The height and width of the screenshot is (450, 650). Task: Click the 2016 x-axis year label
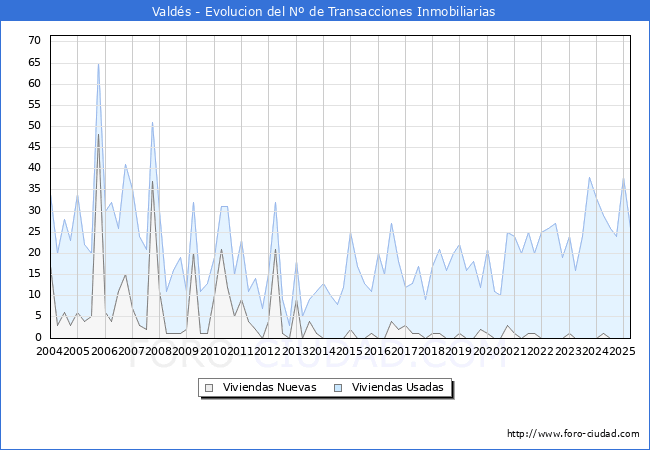[377, 351]
